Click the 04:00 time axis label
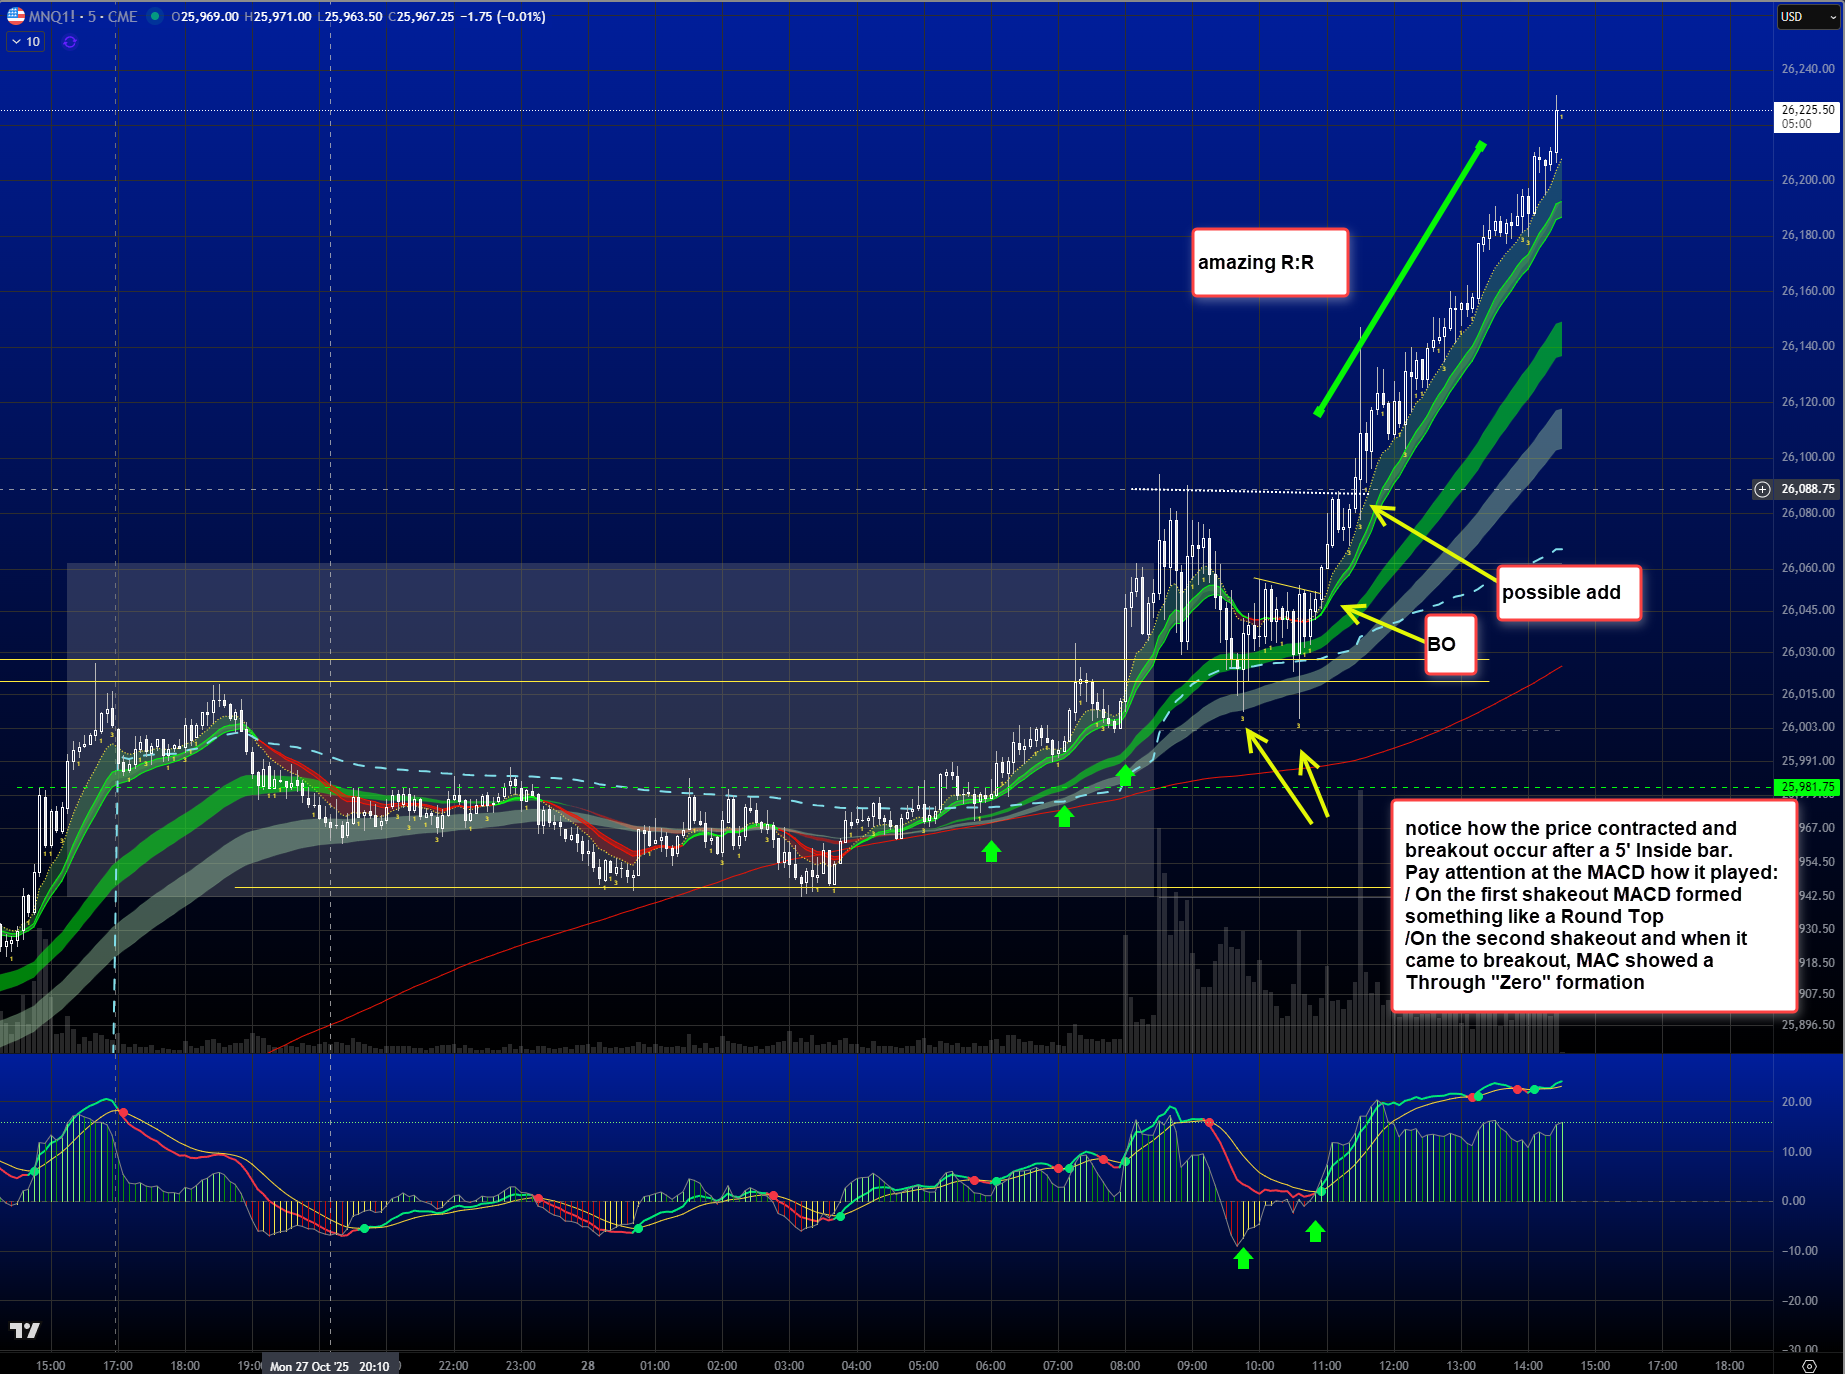The image size is (1845, 1374). [x=856, y=1366]
